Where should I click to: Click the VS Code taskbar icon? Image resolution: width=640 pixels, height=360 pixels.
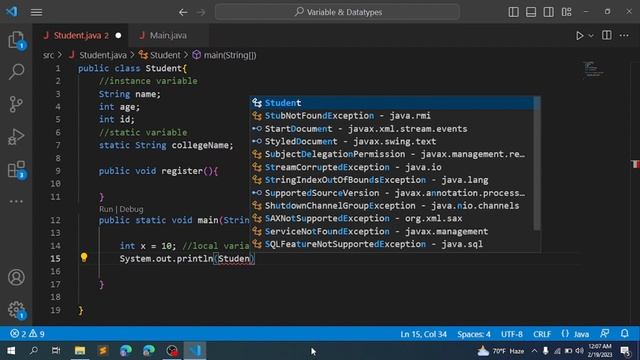coord(195,351)
